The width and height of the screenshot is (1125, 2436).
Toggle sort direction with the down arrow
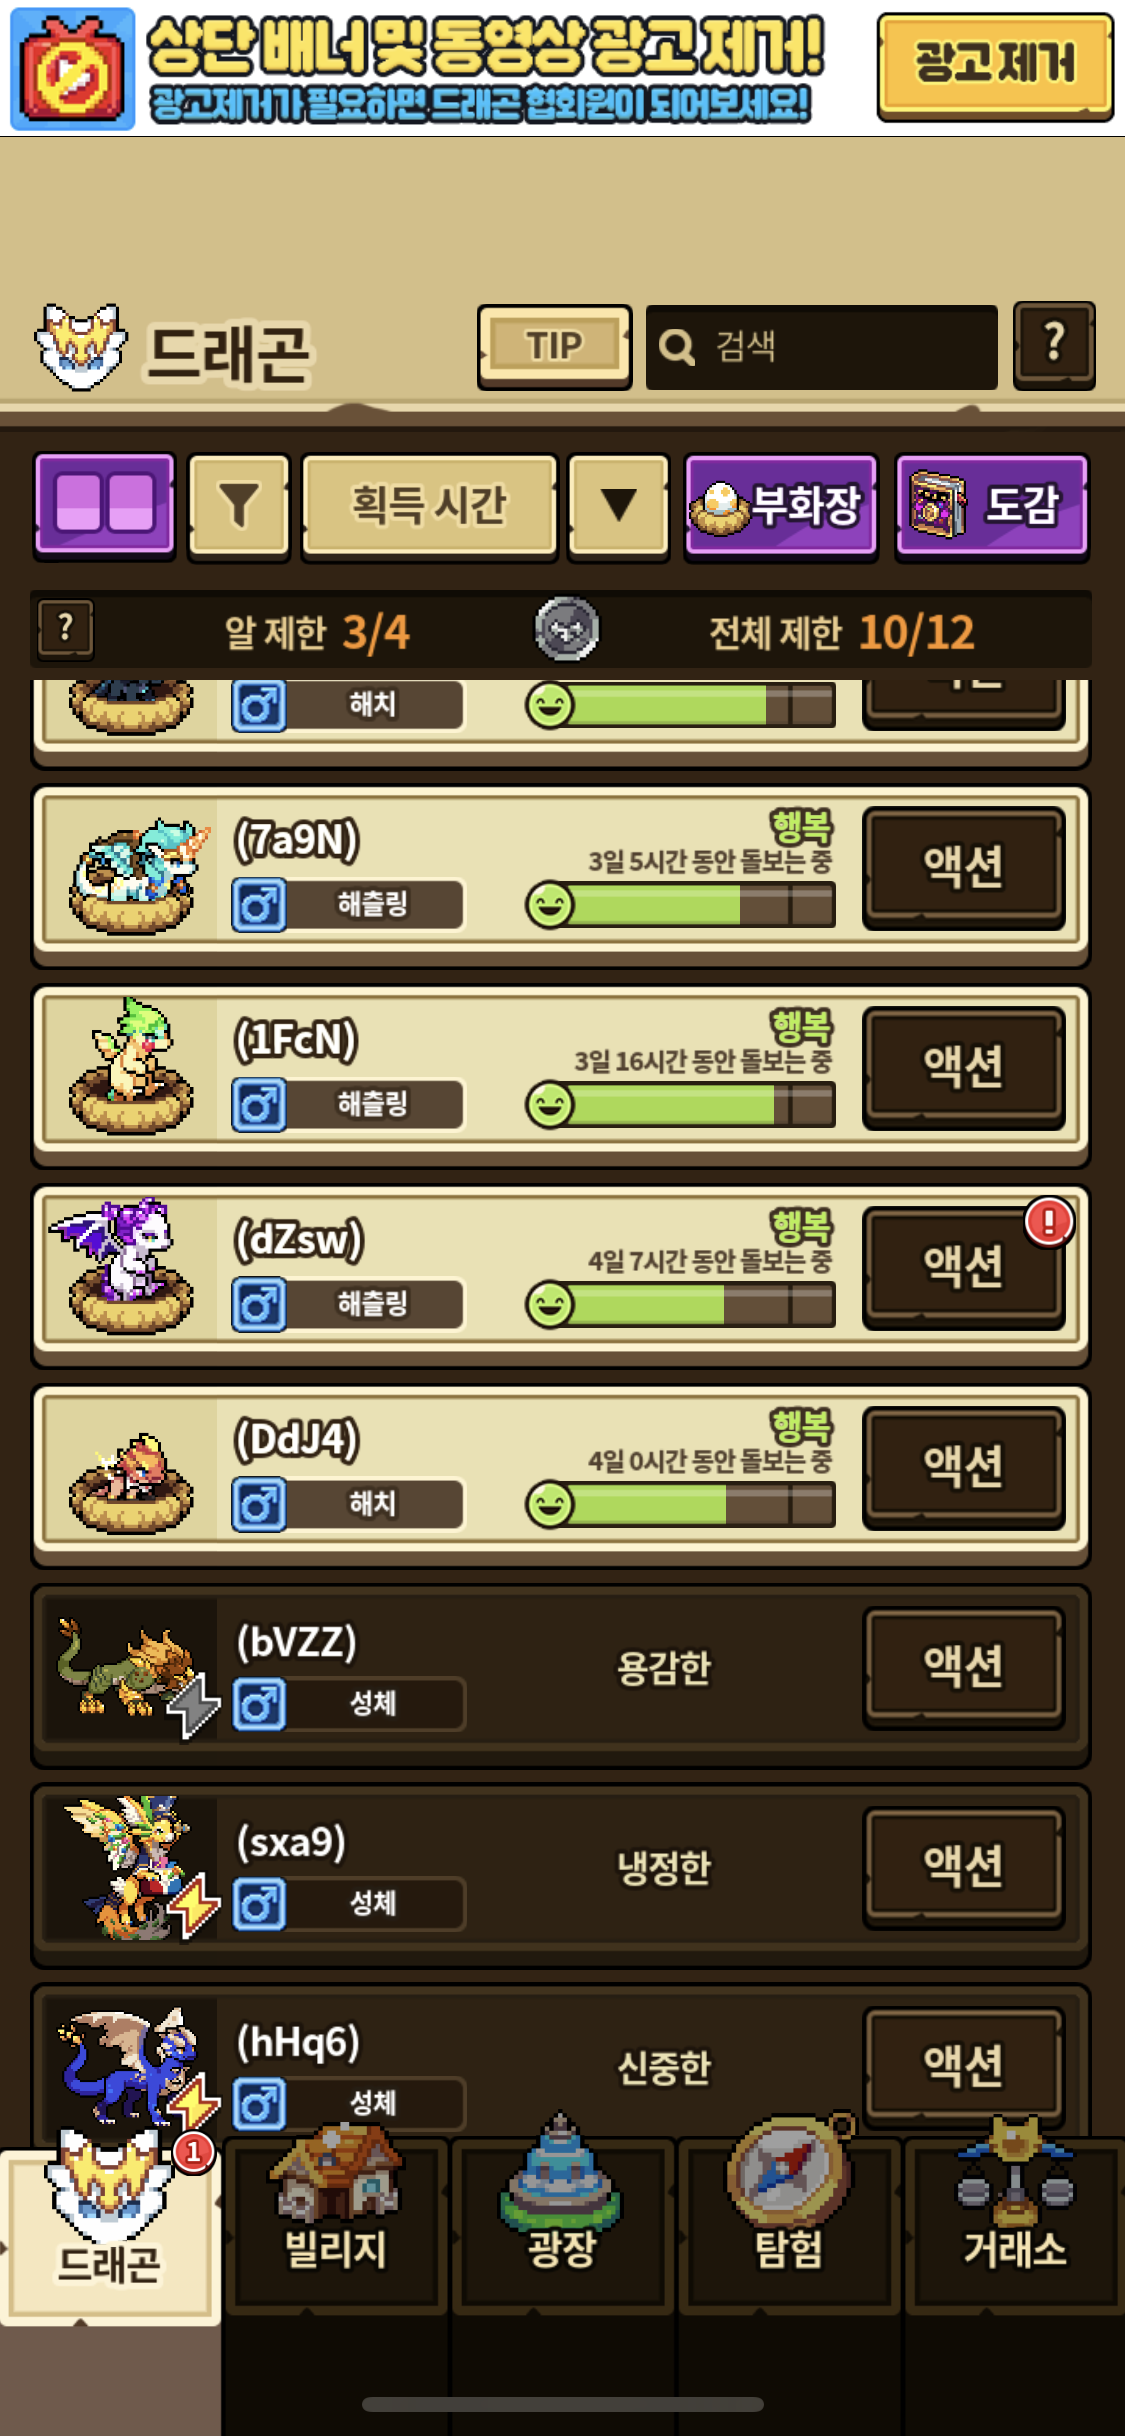point(618,503)
